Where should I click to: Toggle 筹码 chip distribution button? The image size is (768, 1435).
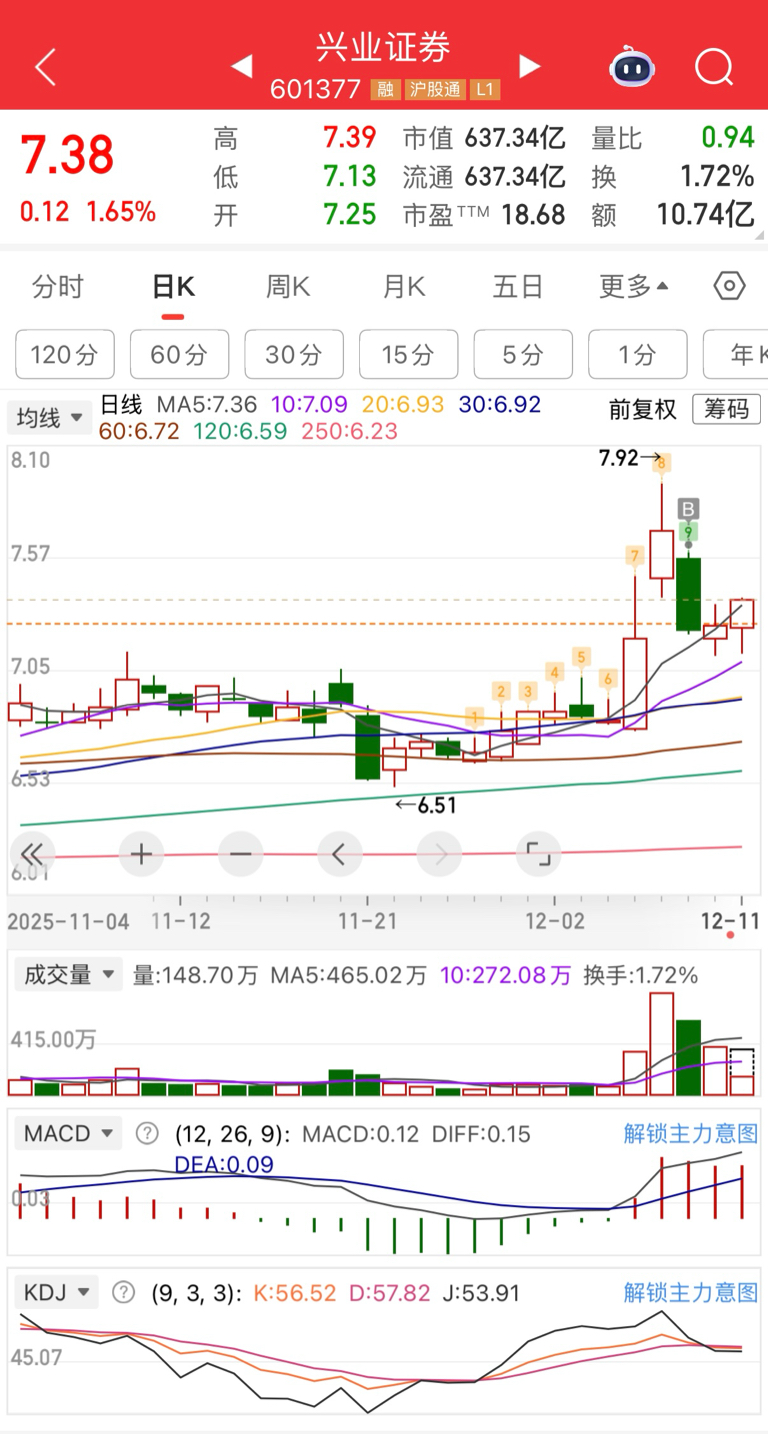(x=726, y=409)
